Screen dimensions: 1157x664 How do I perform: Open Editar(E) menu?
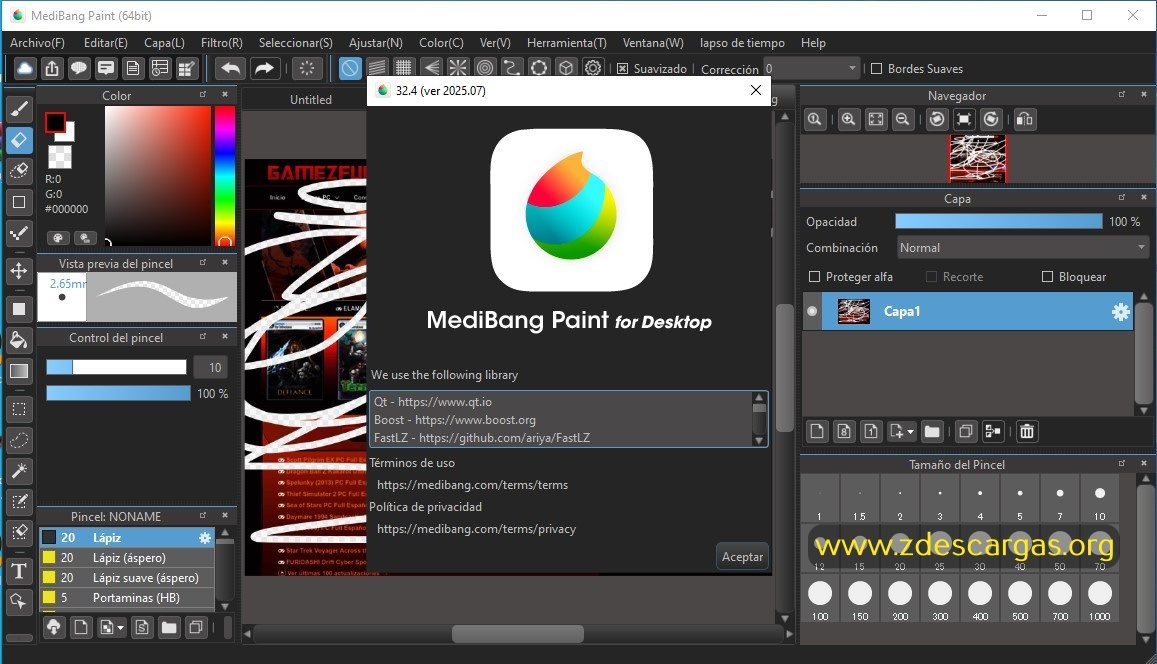[106, 43]
